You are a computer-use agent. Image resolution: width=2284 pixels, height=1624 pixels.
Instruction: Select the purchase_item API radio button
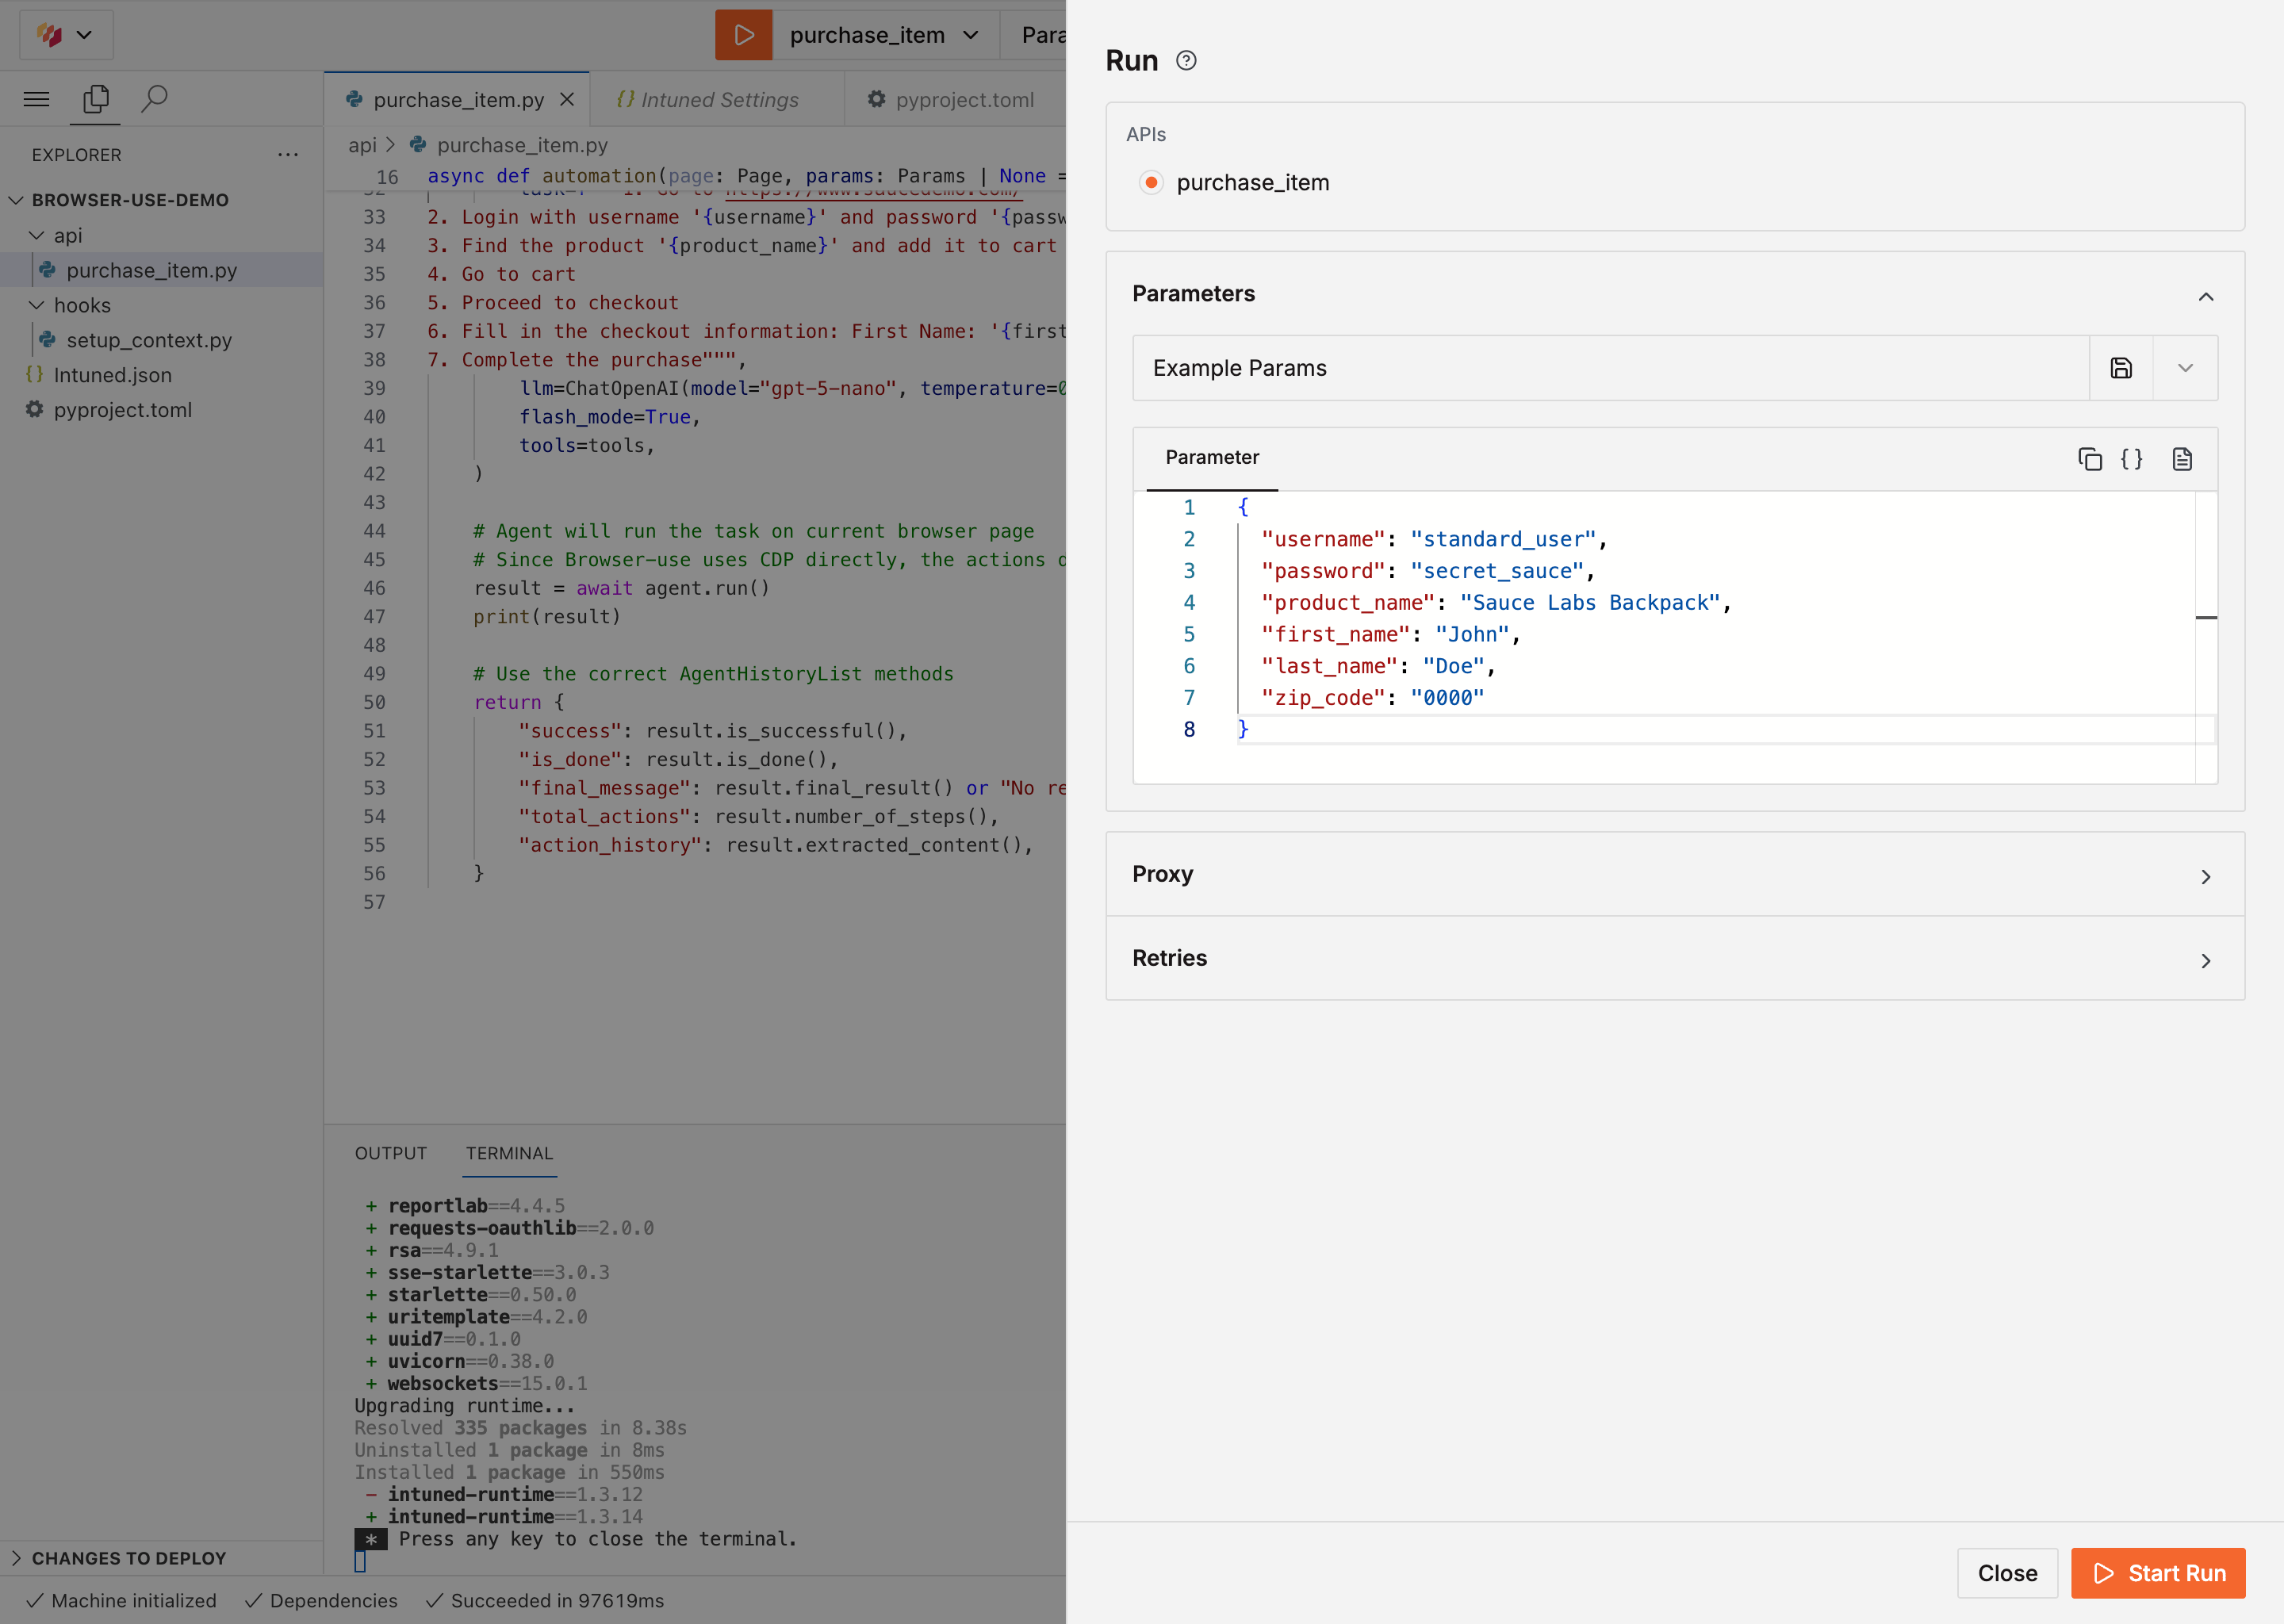click(1151, 182)
